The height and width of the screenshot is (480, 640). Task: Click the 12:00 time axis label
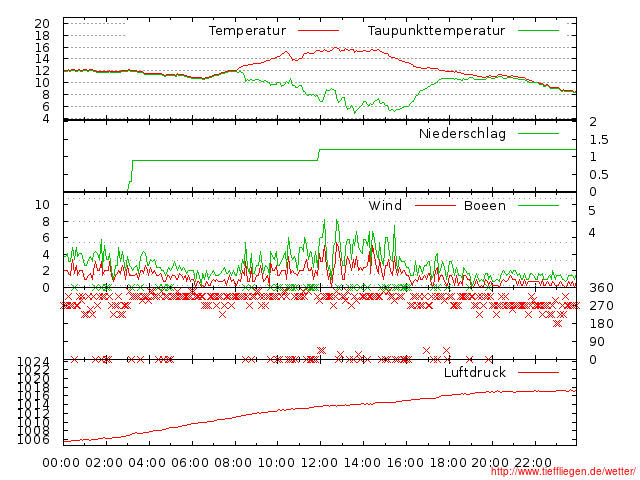point(319,463)
